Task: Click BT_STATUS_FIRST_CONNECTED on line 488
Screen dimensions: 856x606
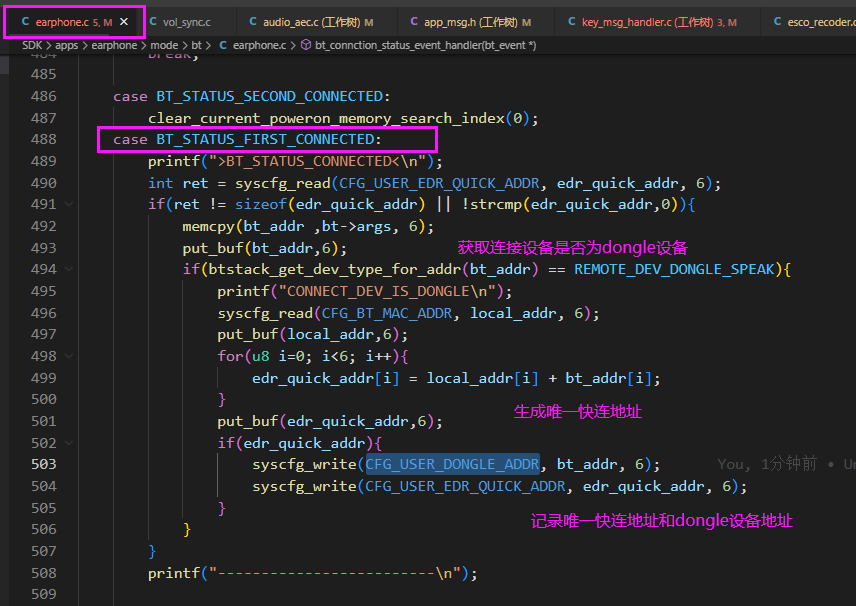Action: pos(265,140)
